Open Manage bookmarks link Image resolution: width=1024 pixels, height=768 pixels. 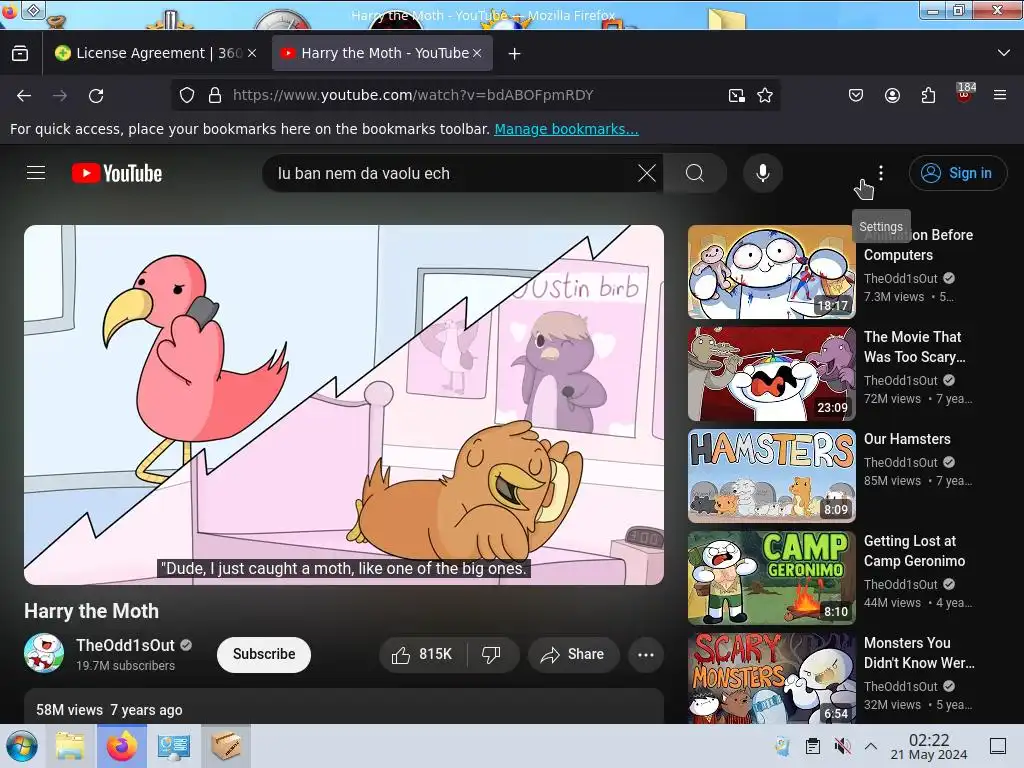tap(566, 129)
